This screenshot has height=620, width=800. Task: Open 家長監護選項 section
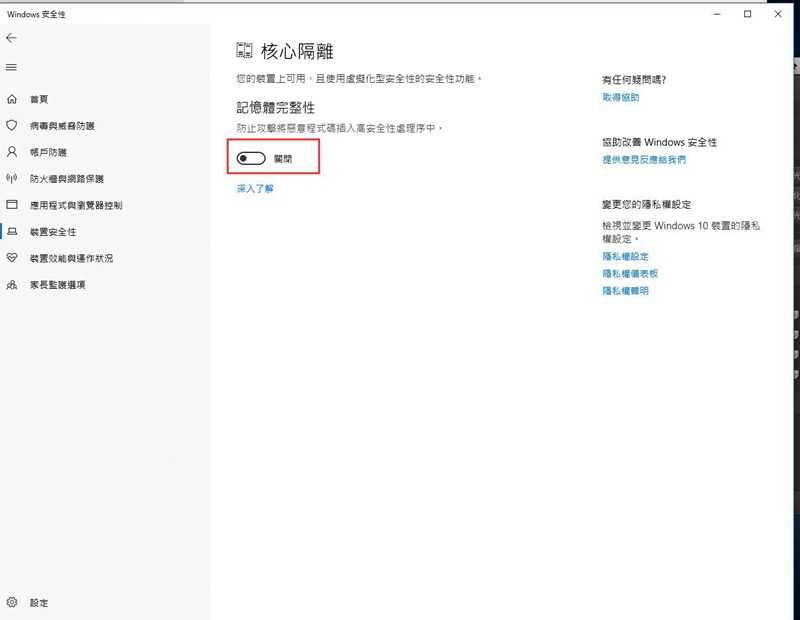[58, 285]
